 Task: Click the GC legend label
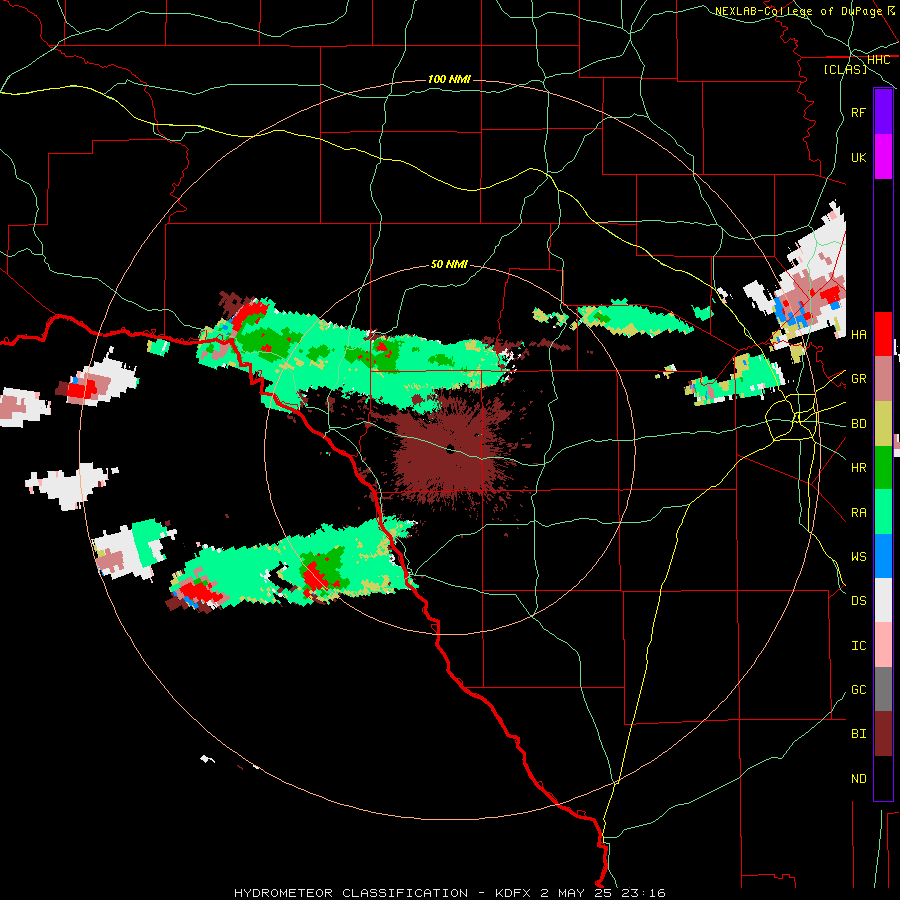(x=858, y=689)
